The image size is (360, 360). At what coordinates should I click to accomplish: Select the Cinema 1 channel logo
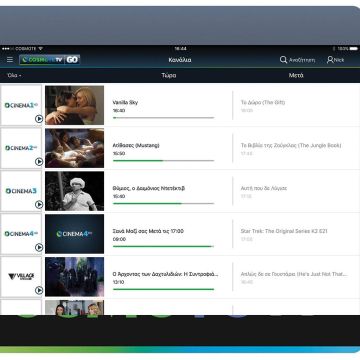[x=21, y=105]
